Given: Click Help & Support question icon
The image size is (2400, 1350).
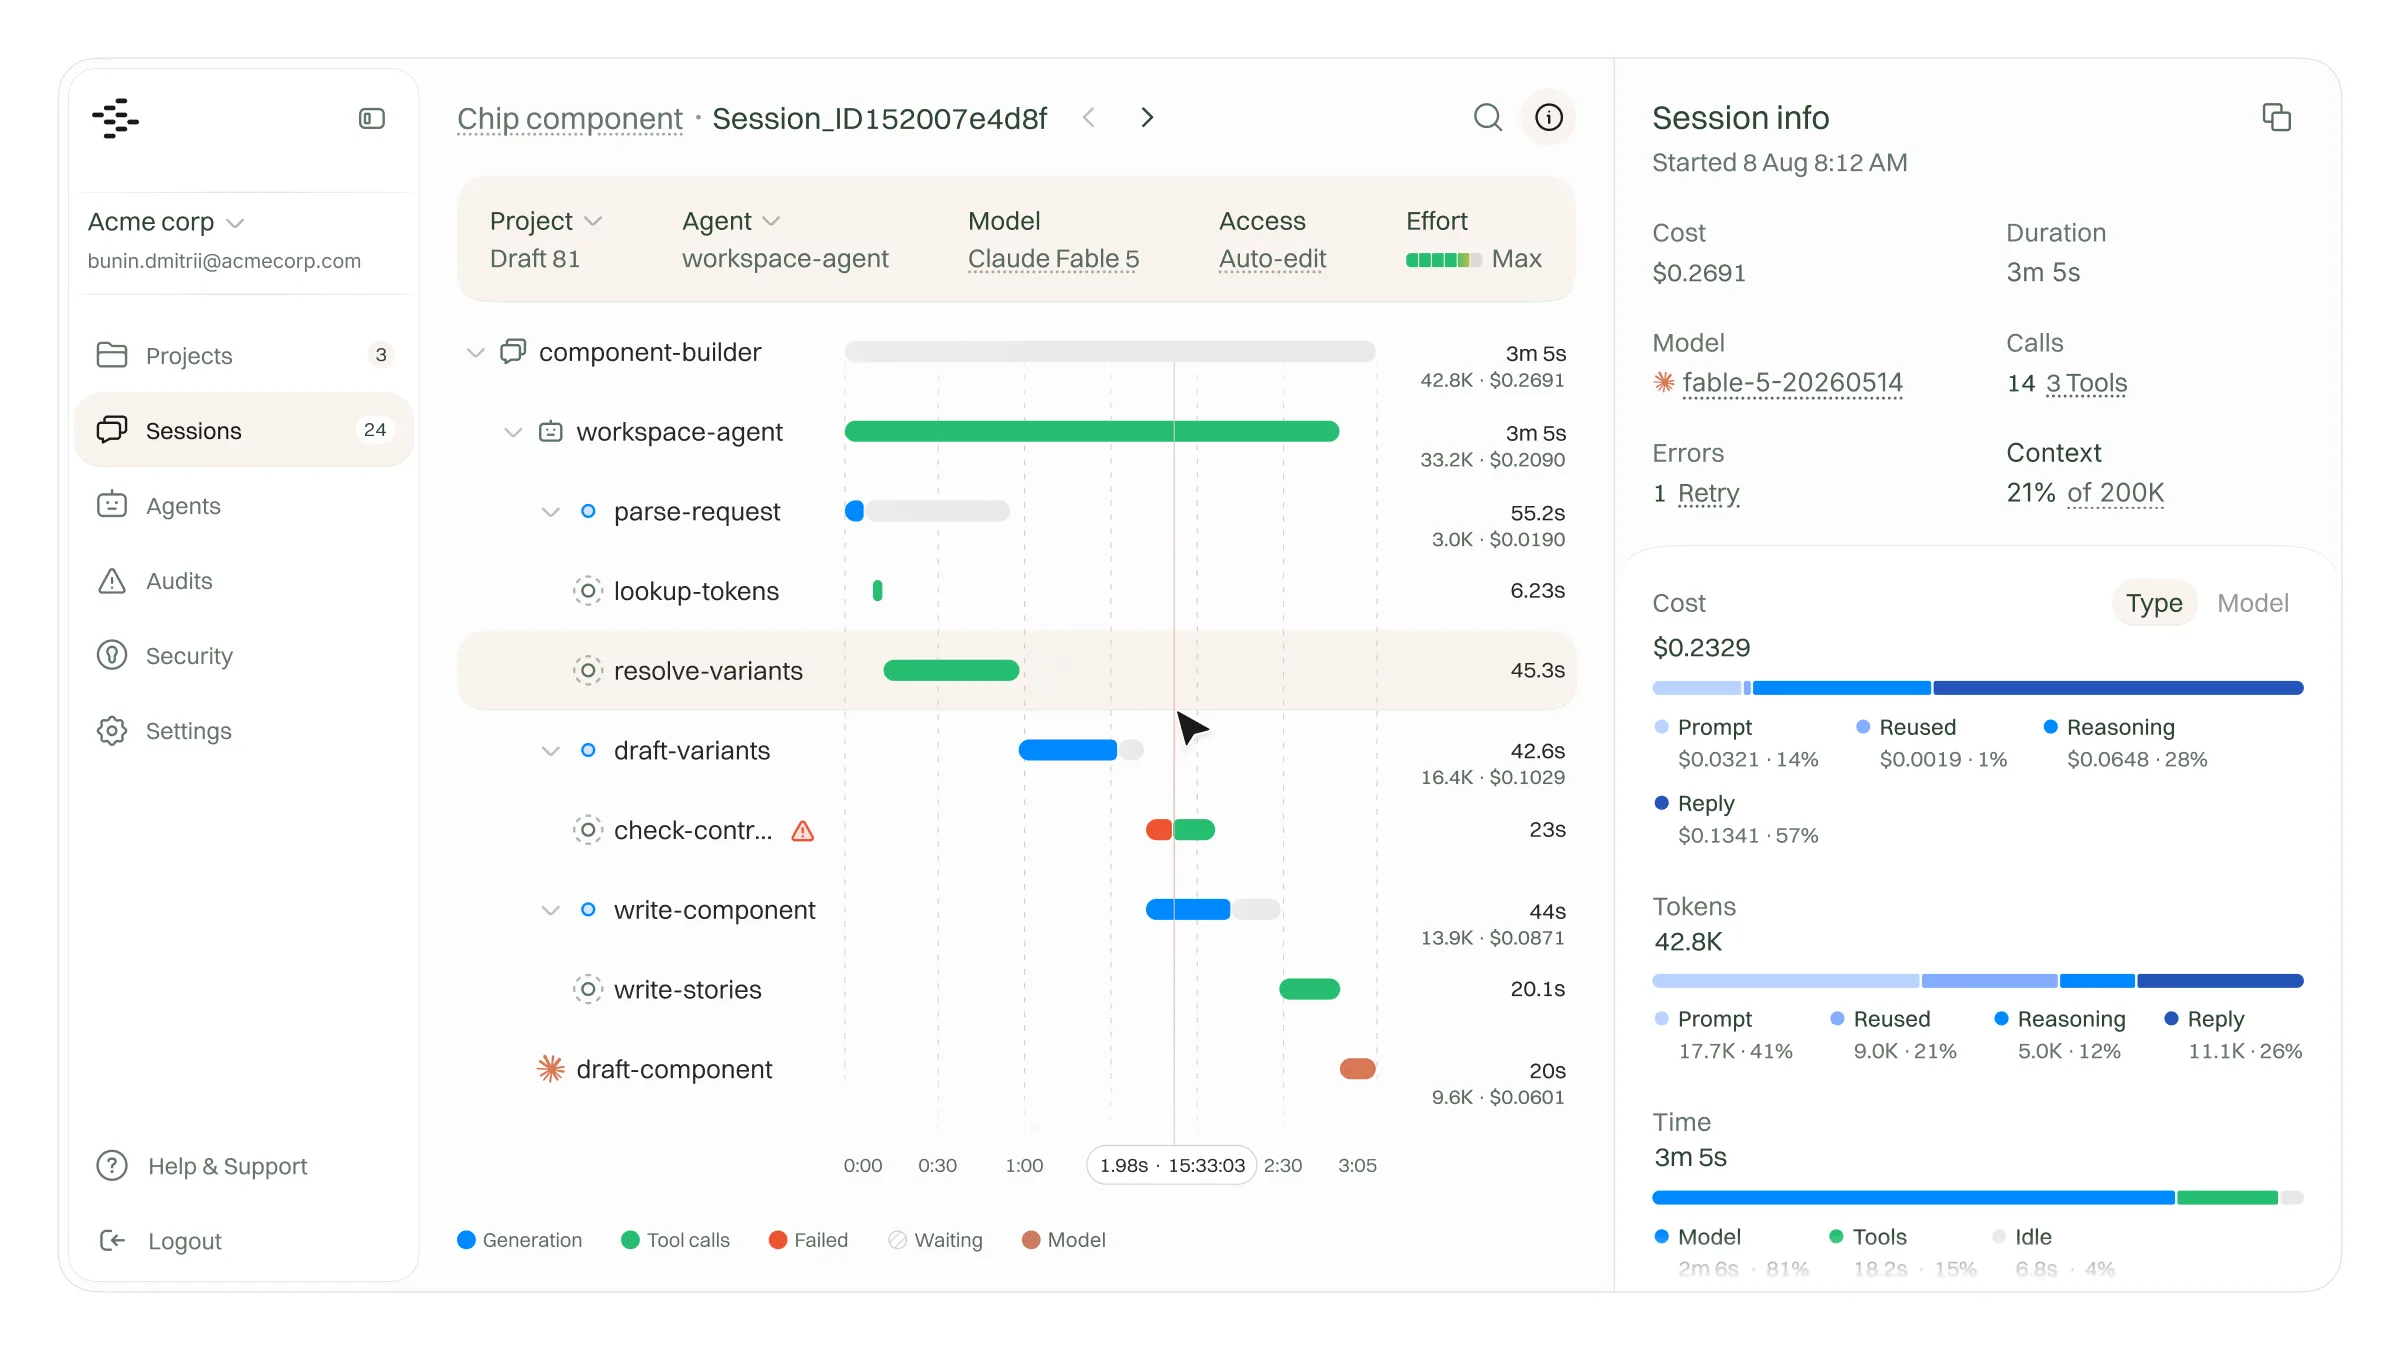Looking at the screenshot, I should pos(112,1165).
